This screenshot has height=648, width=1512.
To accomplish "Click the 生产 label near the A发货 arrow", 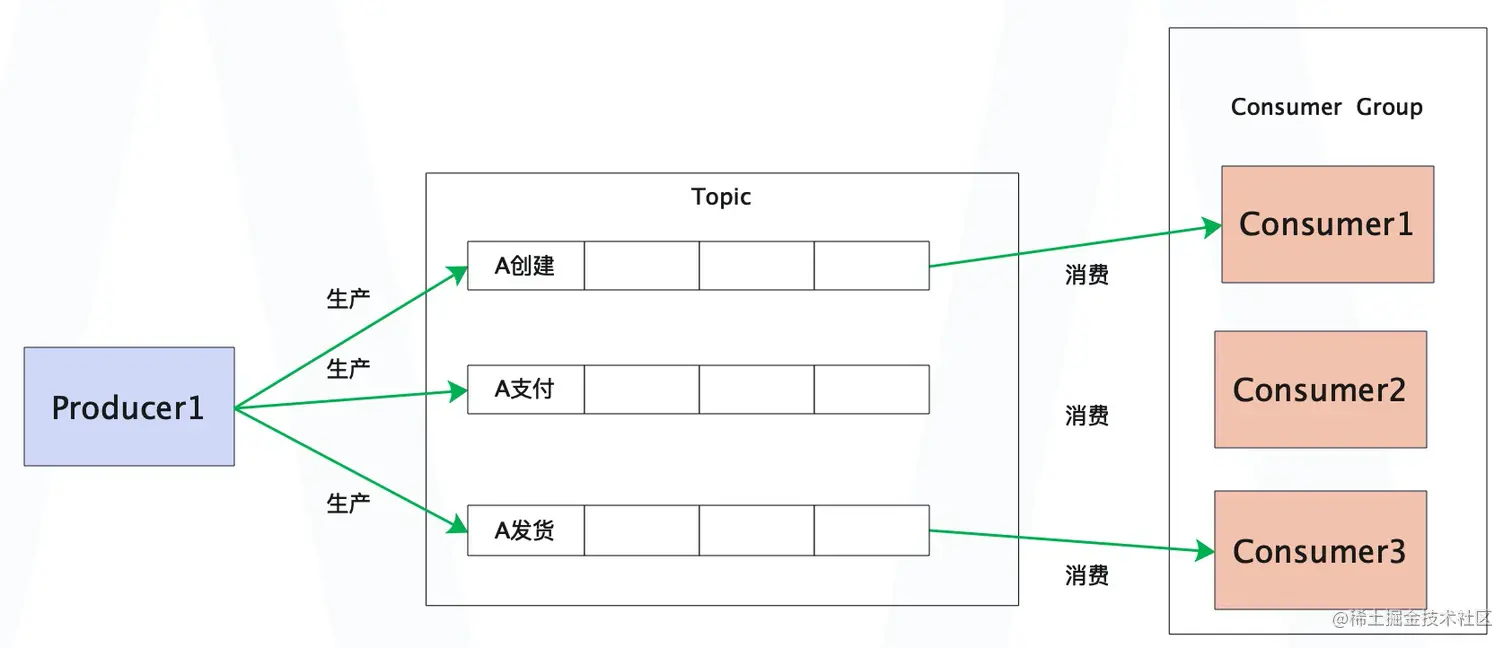I will [348, 503].
